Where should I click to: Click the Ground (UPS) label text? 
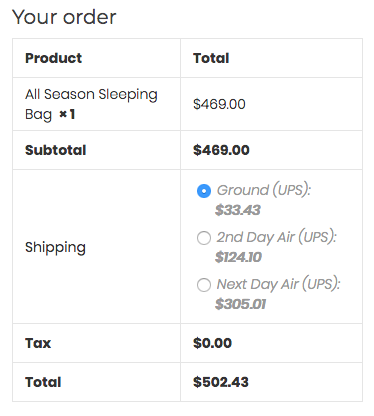tap(264, 190)
